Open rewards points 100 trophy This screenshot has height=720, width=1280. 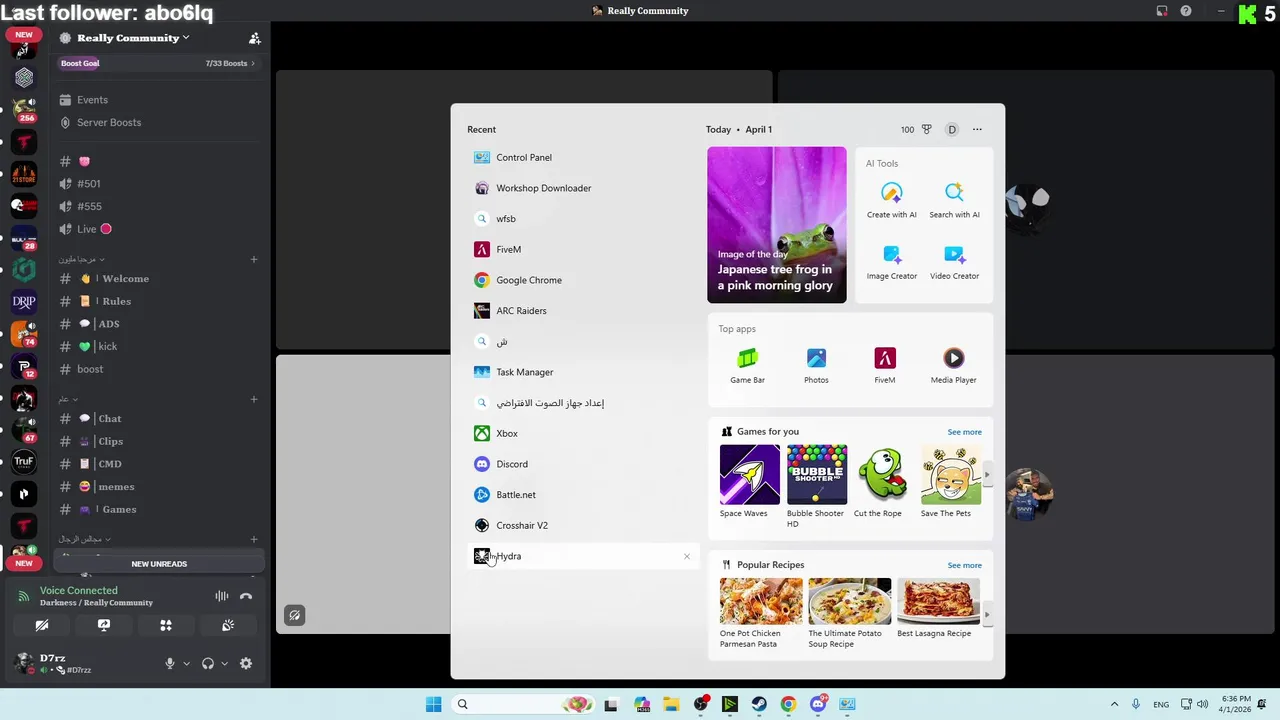pos(916,129)
